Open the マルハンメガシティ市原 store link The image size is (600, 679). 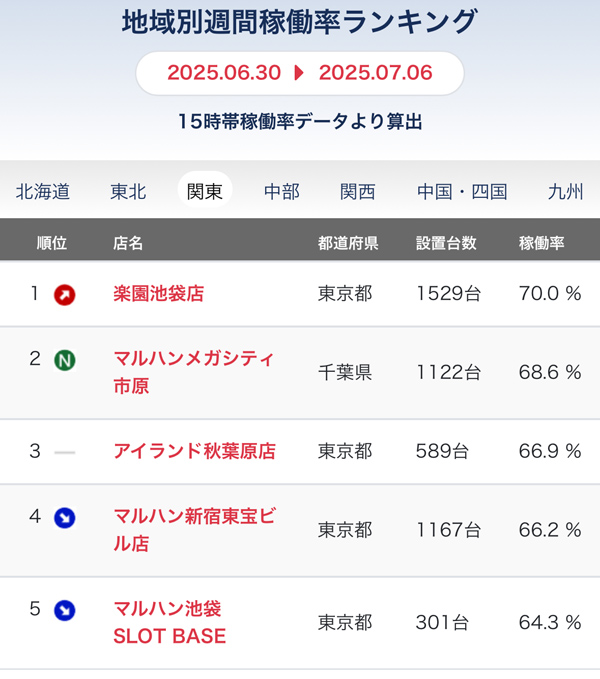[194, 372]
